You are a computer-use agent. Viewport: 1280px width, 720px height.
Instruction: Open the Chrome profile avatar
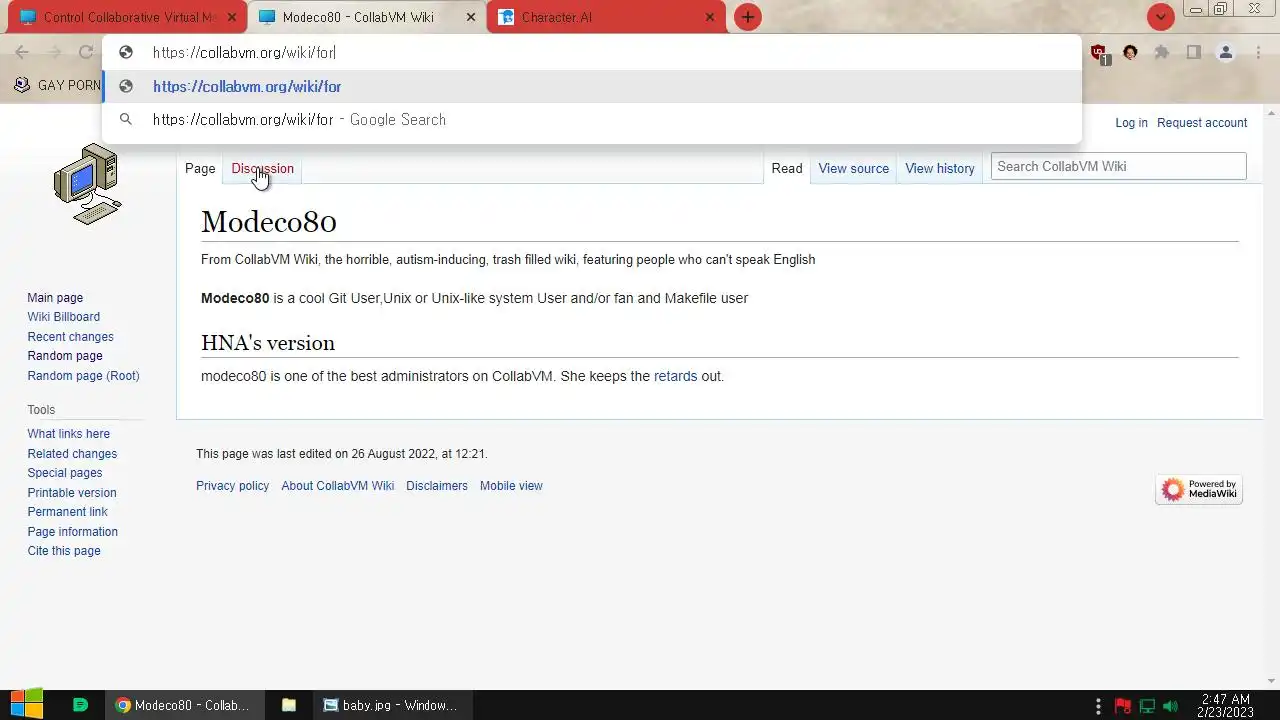(1225, 53)
